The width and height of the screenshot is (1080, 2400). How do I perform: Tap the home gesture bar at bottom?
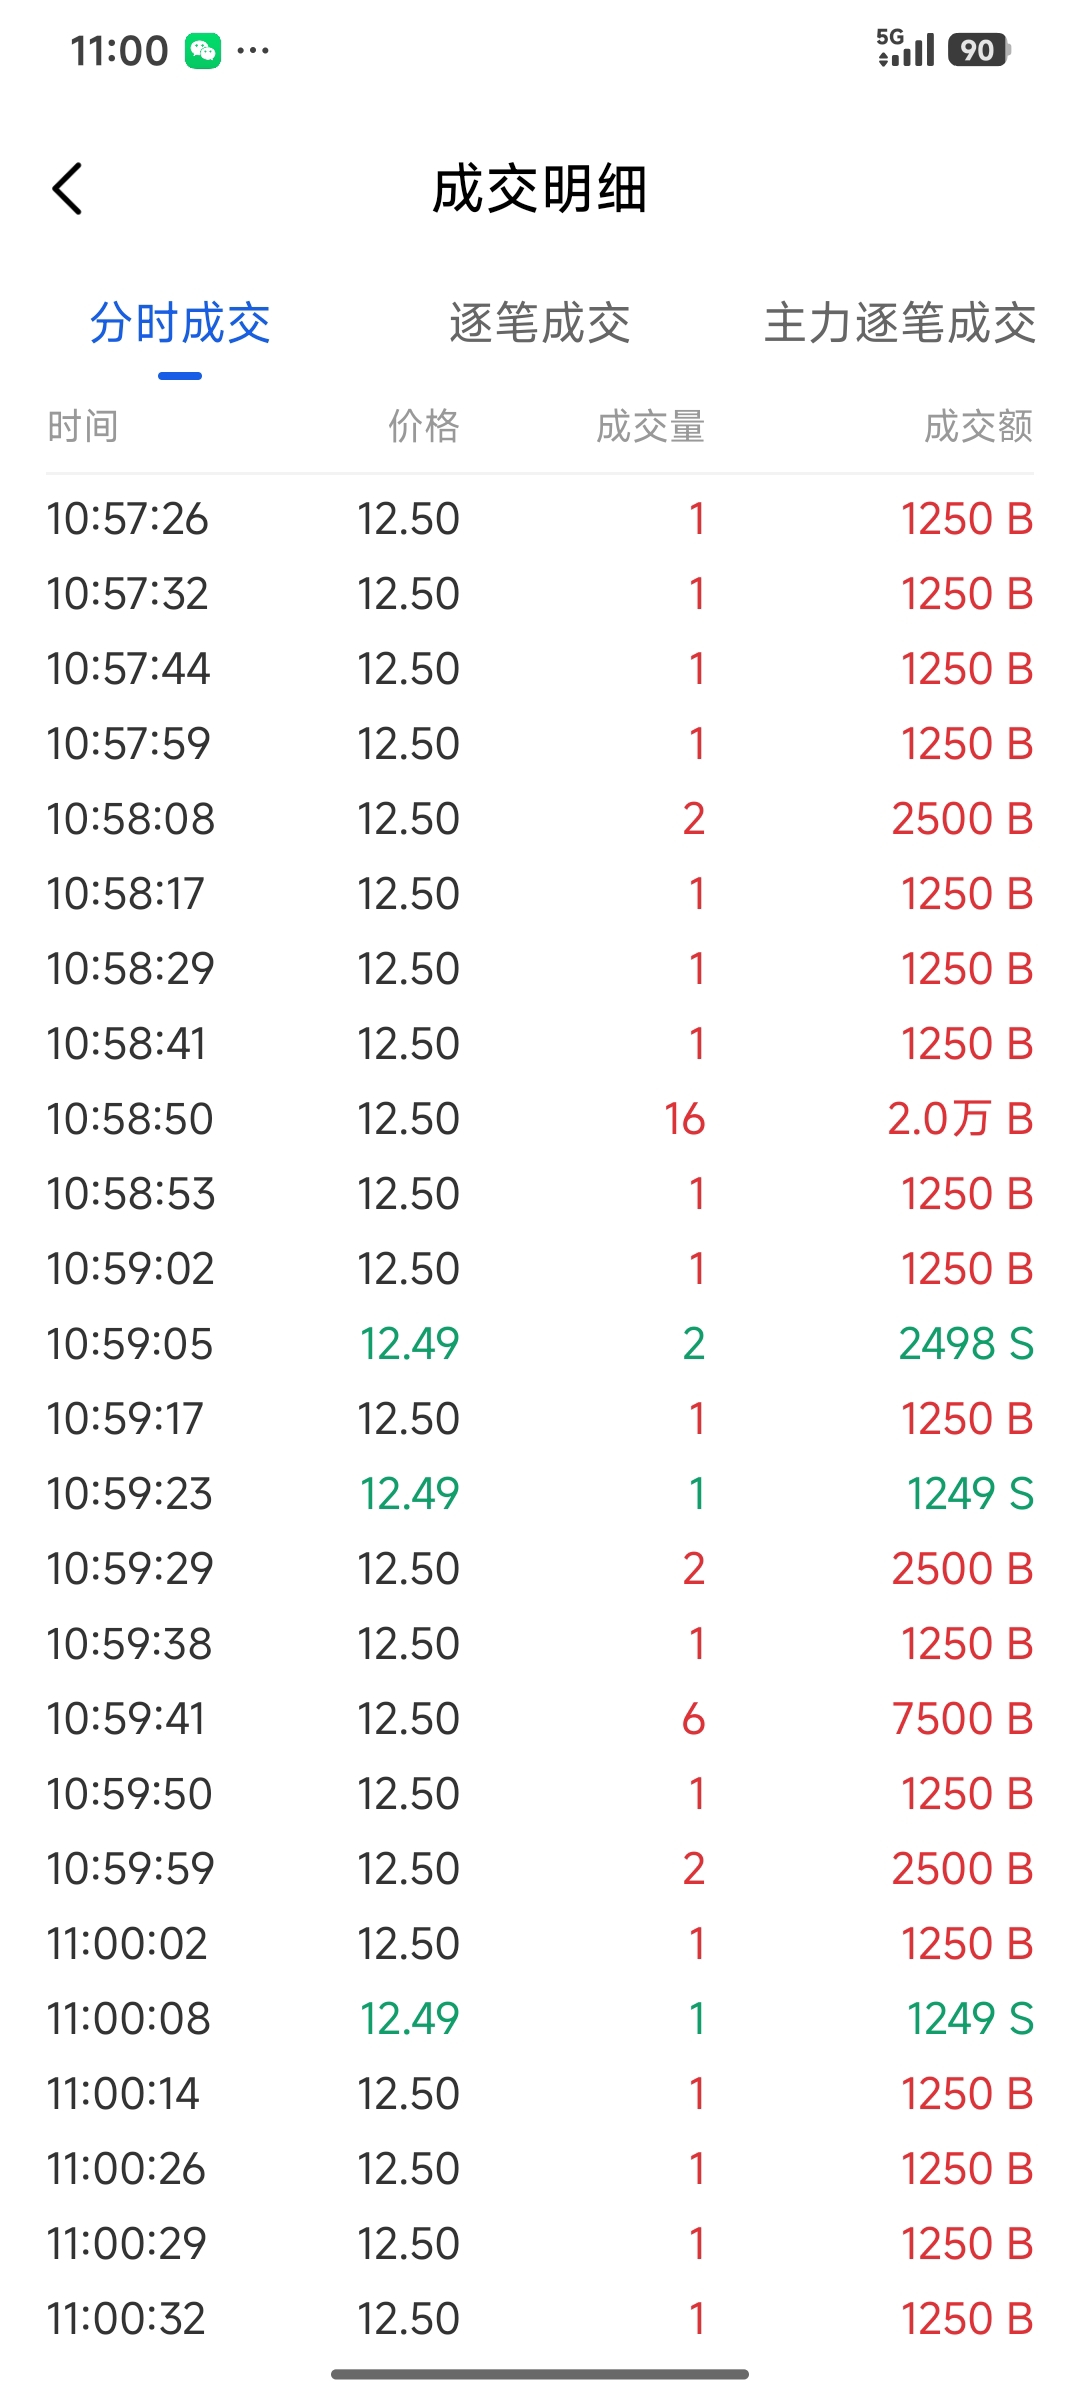tap(540, 2374)
